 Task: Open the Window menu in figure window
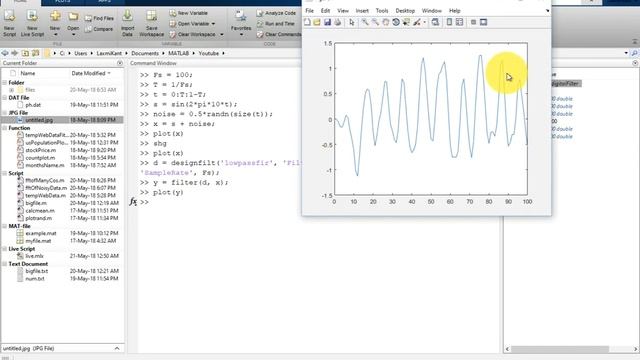pos(431,11)
